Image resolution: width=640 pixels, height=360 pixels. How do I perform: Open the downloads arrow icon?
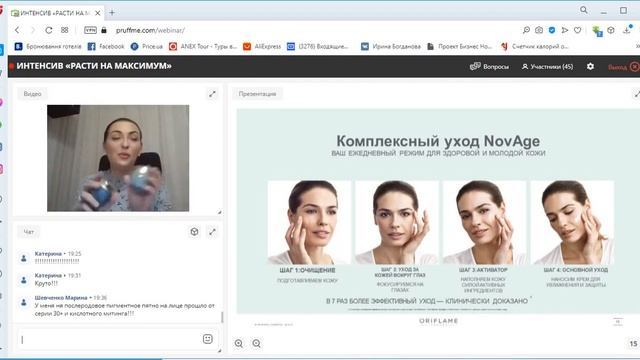627,30
